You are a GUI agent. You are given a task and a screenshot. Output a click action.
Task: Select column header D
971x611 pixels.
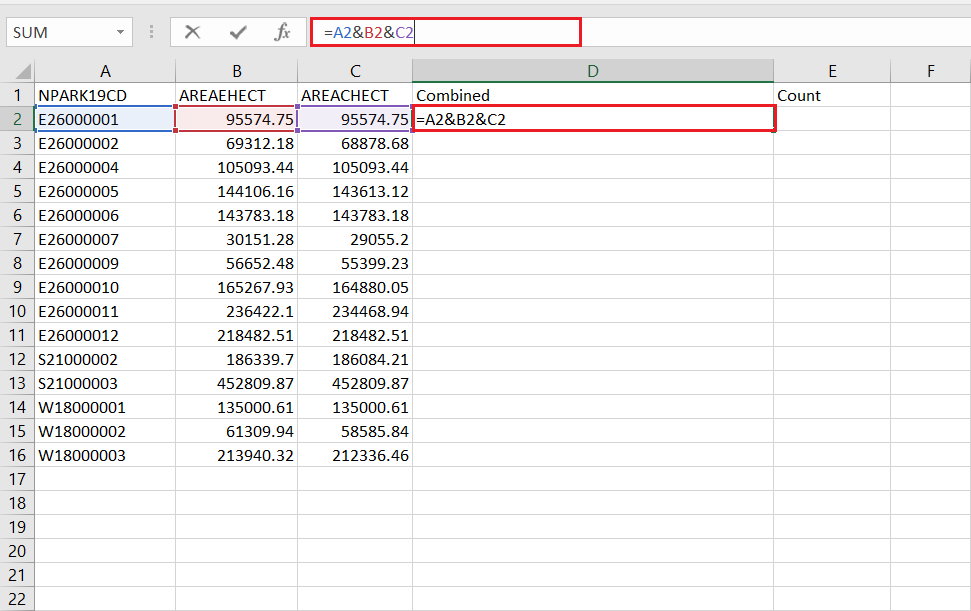[592, 70]
